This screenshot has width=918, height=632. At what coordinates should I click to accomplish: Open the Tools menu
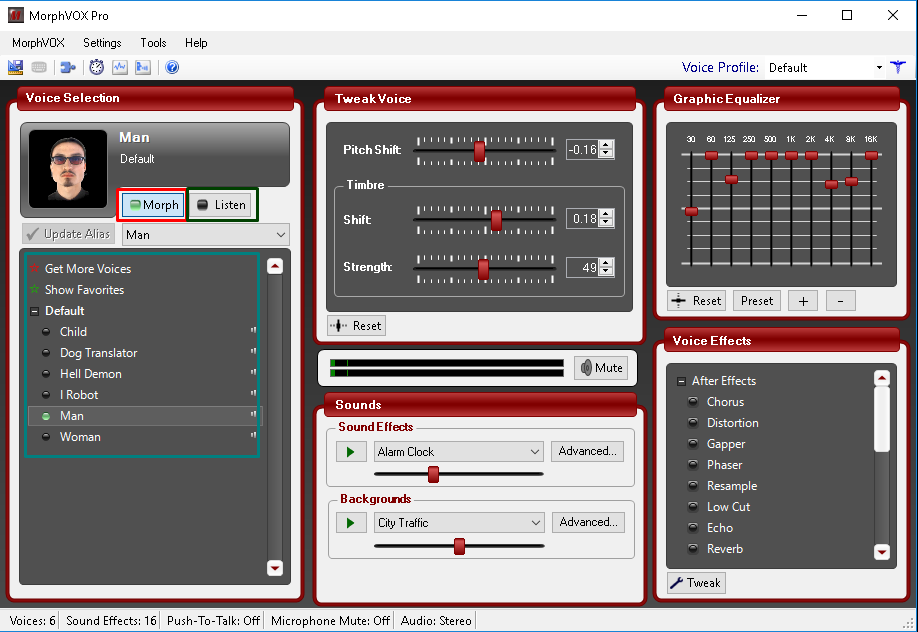point(153,43)
